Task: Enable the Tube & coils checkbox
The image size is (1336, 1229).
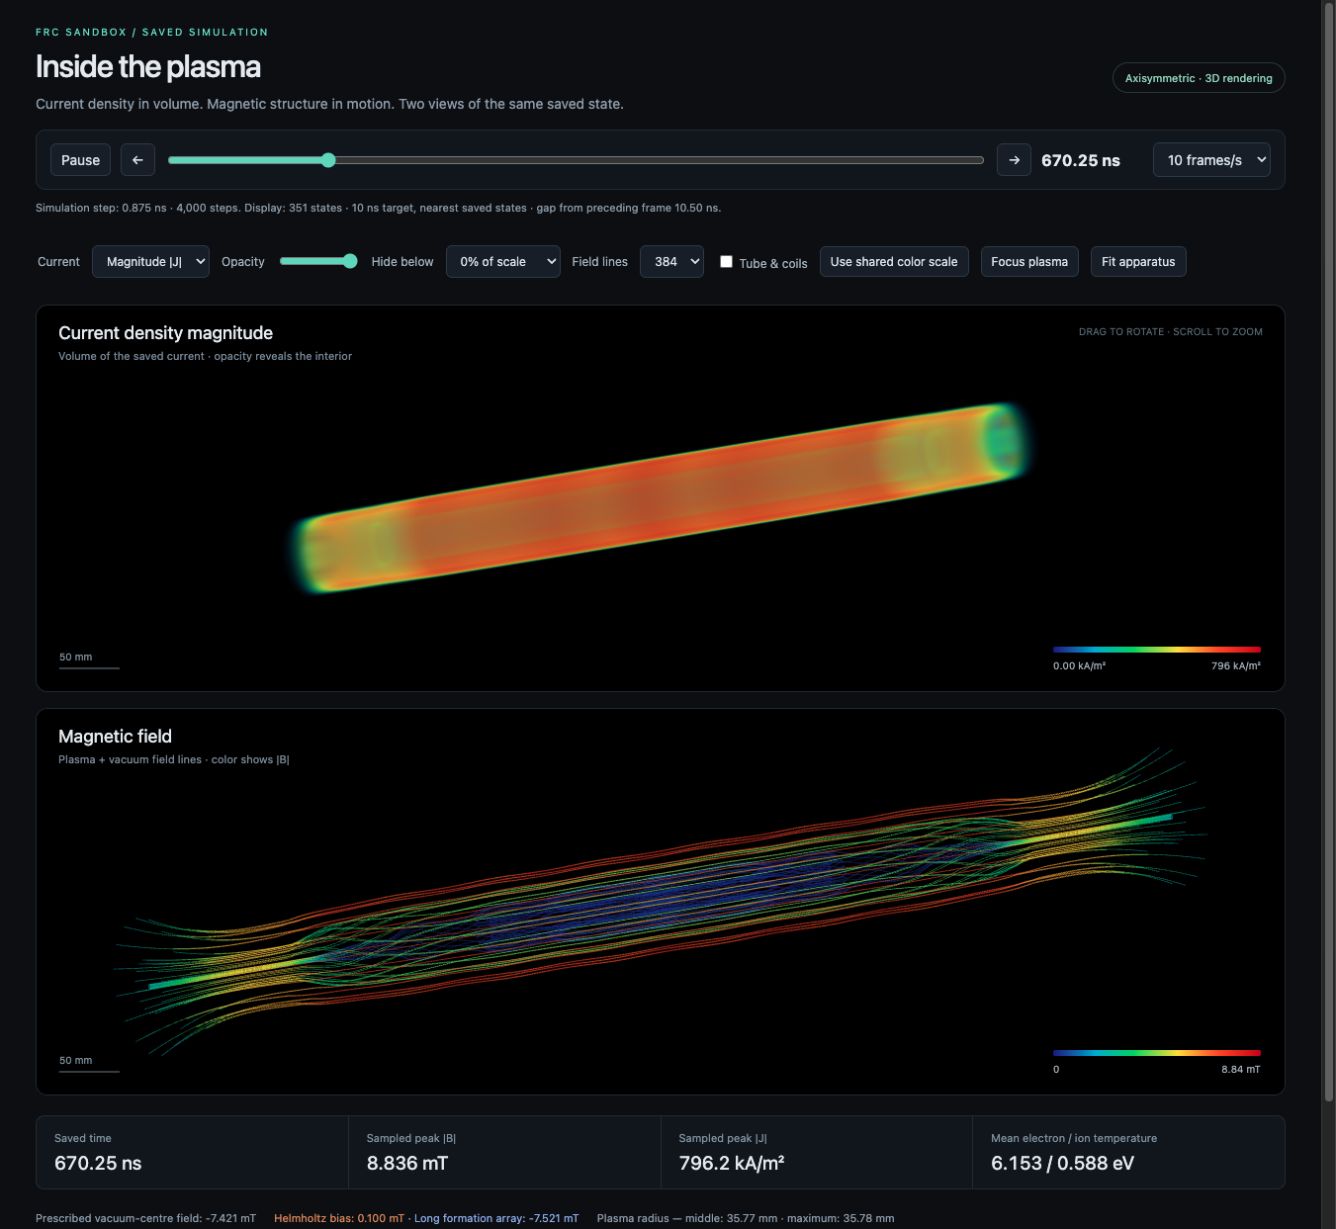Action: tap(727, 262)
